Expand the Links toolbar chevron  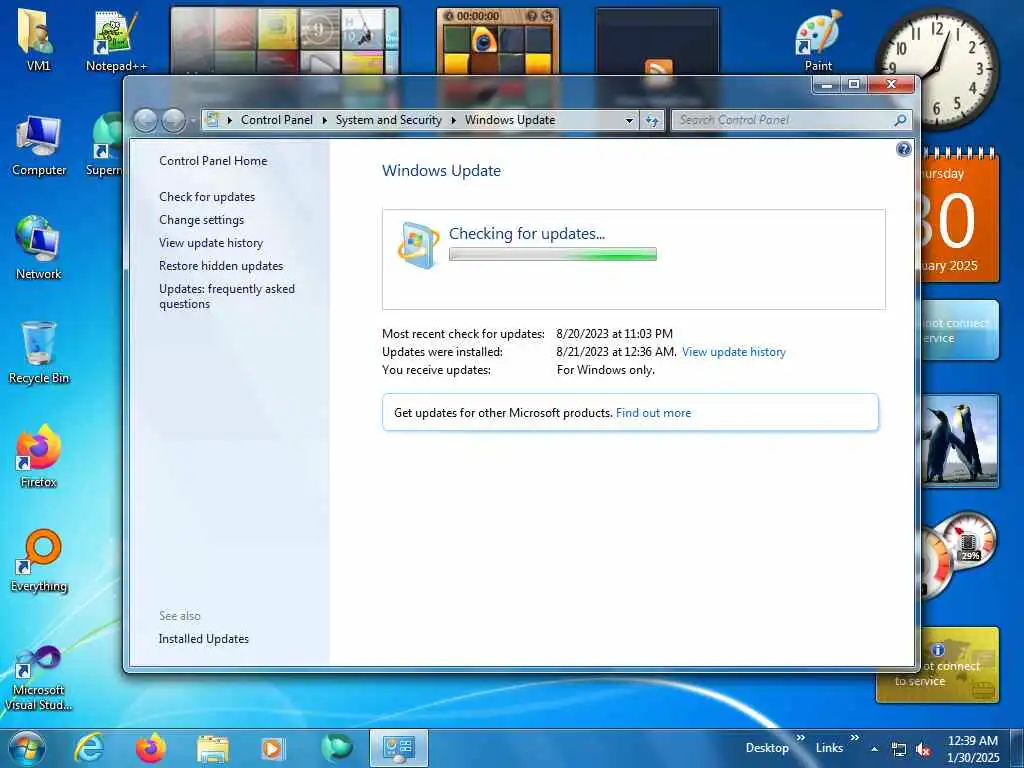click(x=855, y=739)
